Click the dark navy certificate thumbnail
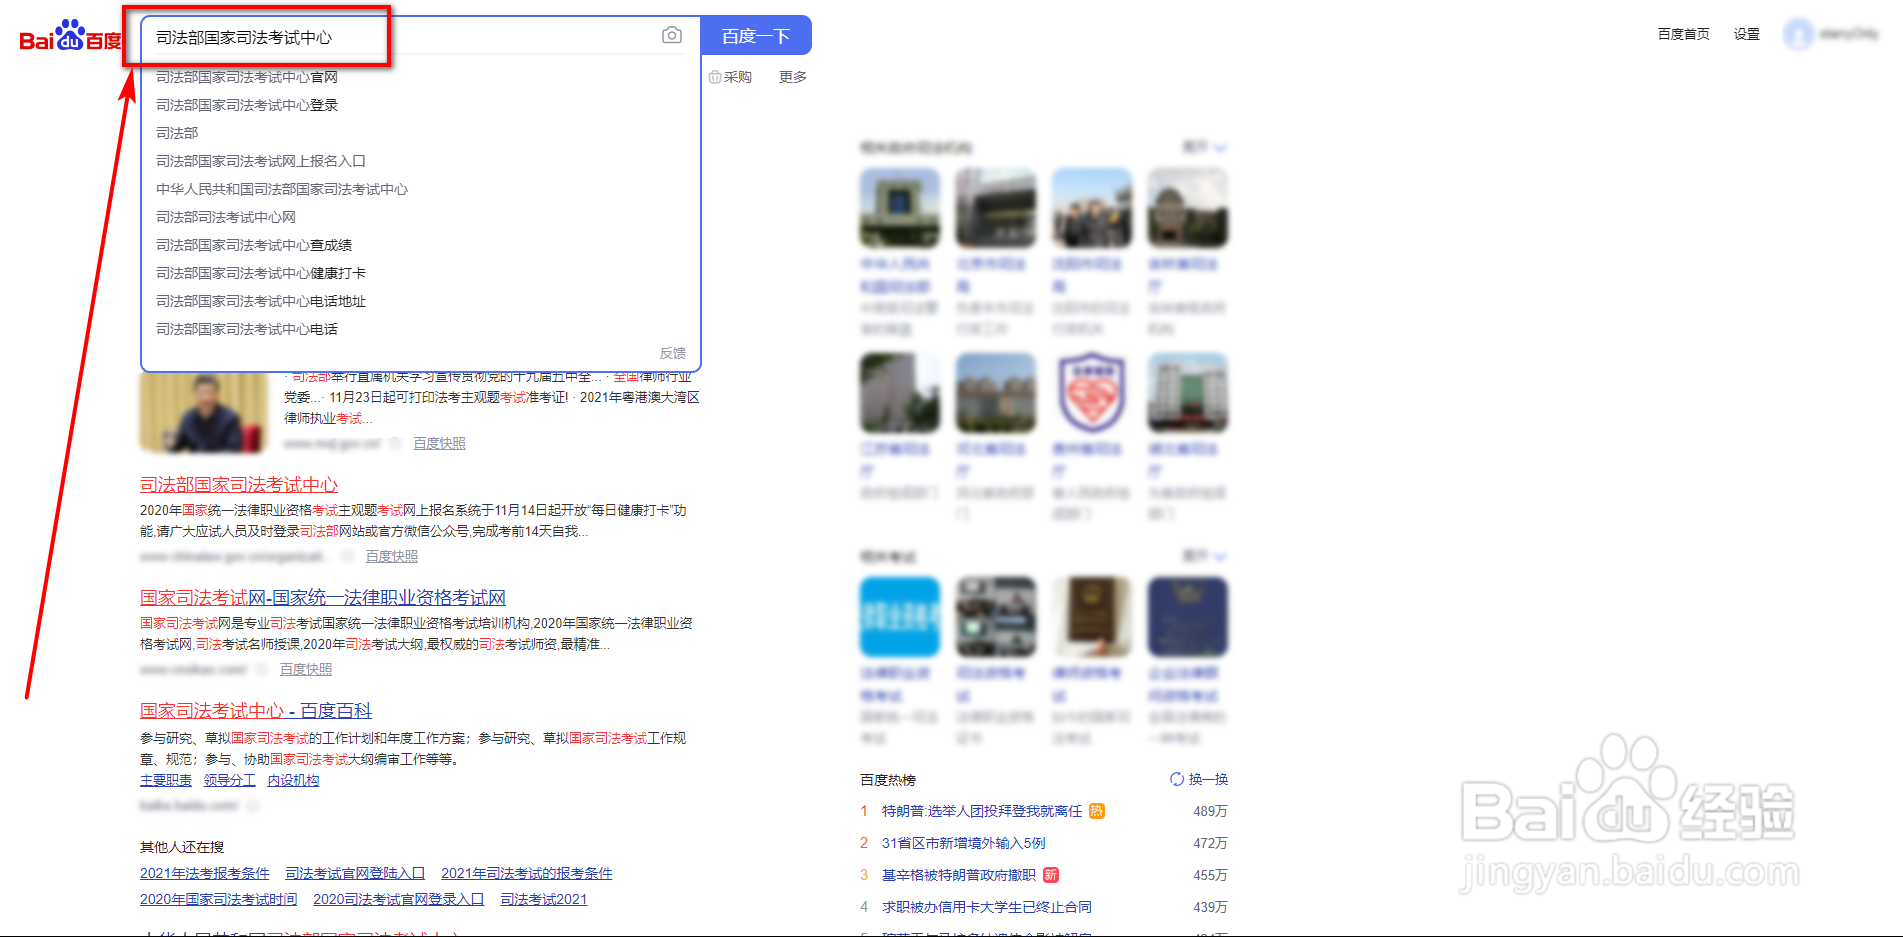The width and height of the screenshot is (1903, 937). pyautogui.click(x=1188, y=617)
